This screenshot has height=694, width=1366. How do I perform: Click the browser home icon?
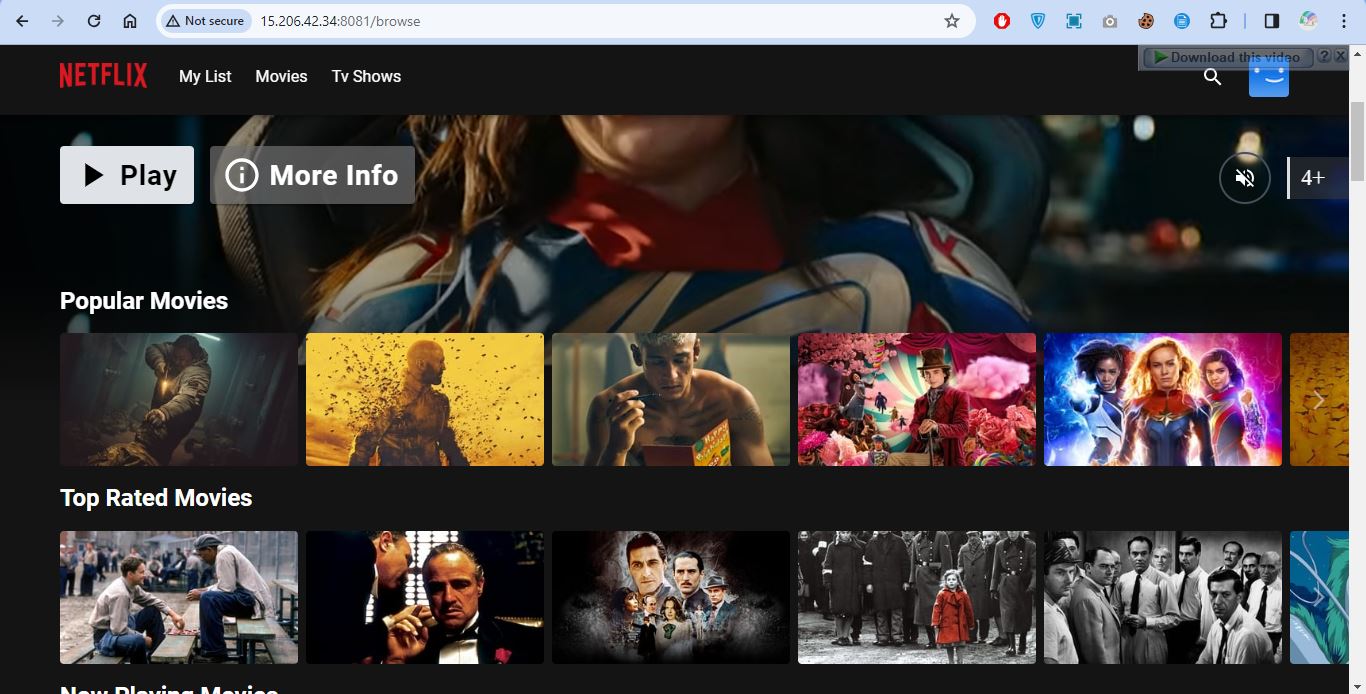[x=130, y=21]
